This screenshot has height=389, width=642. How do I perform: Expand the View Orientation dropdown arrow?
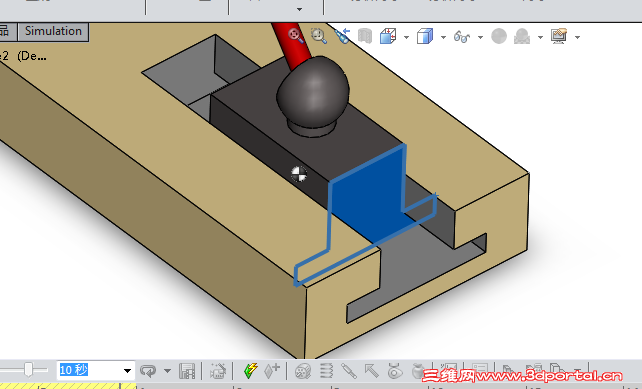(406, 37)
